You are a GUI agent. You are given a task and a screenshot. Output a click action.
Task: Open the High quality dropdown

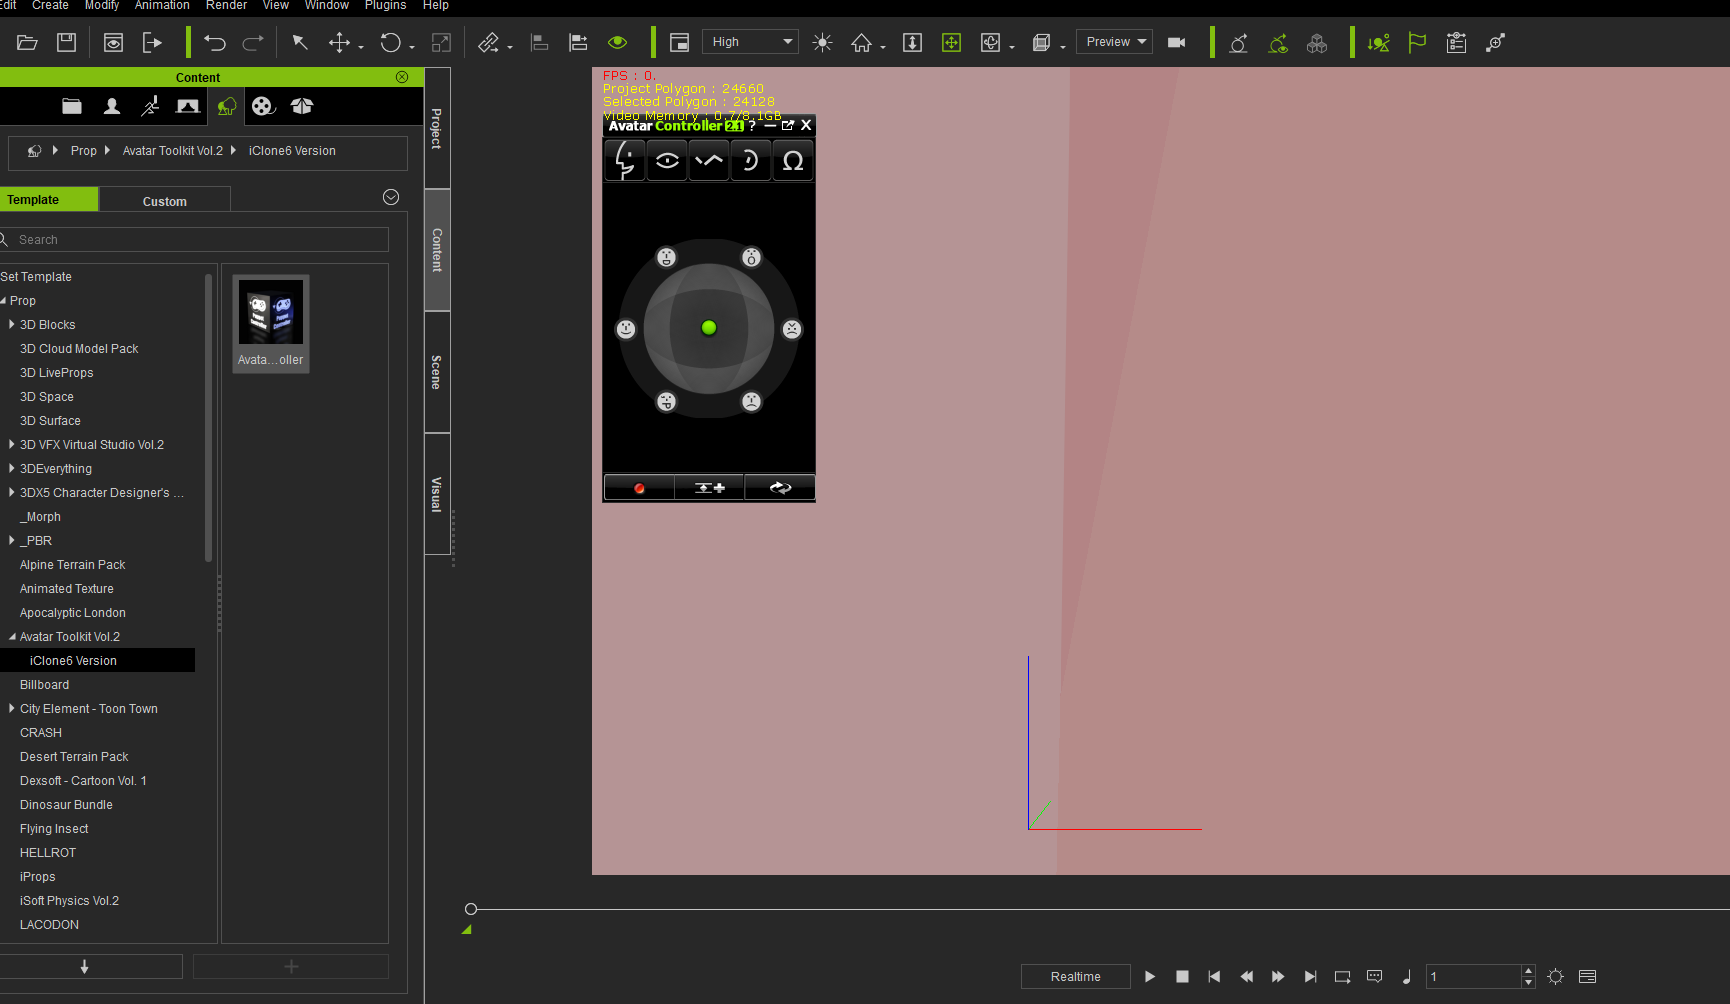(x=750, y=42)
